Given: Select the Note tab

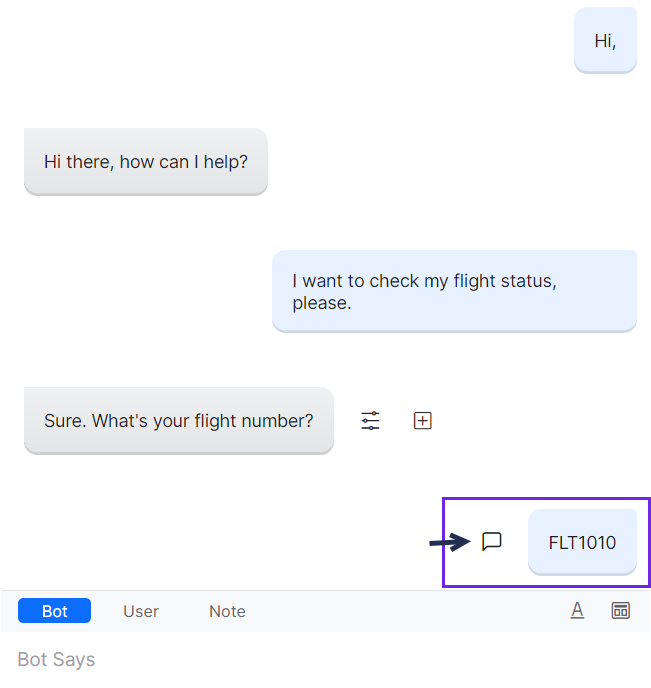Looking at the screenshot, I should 227,611.
